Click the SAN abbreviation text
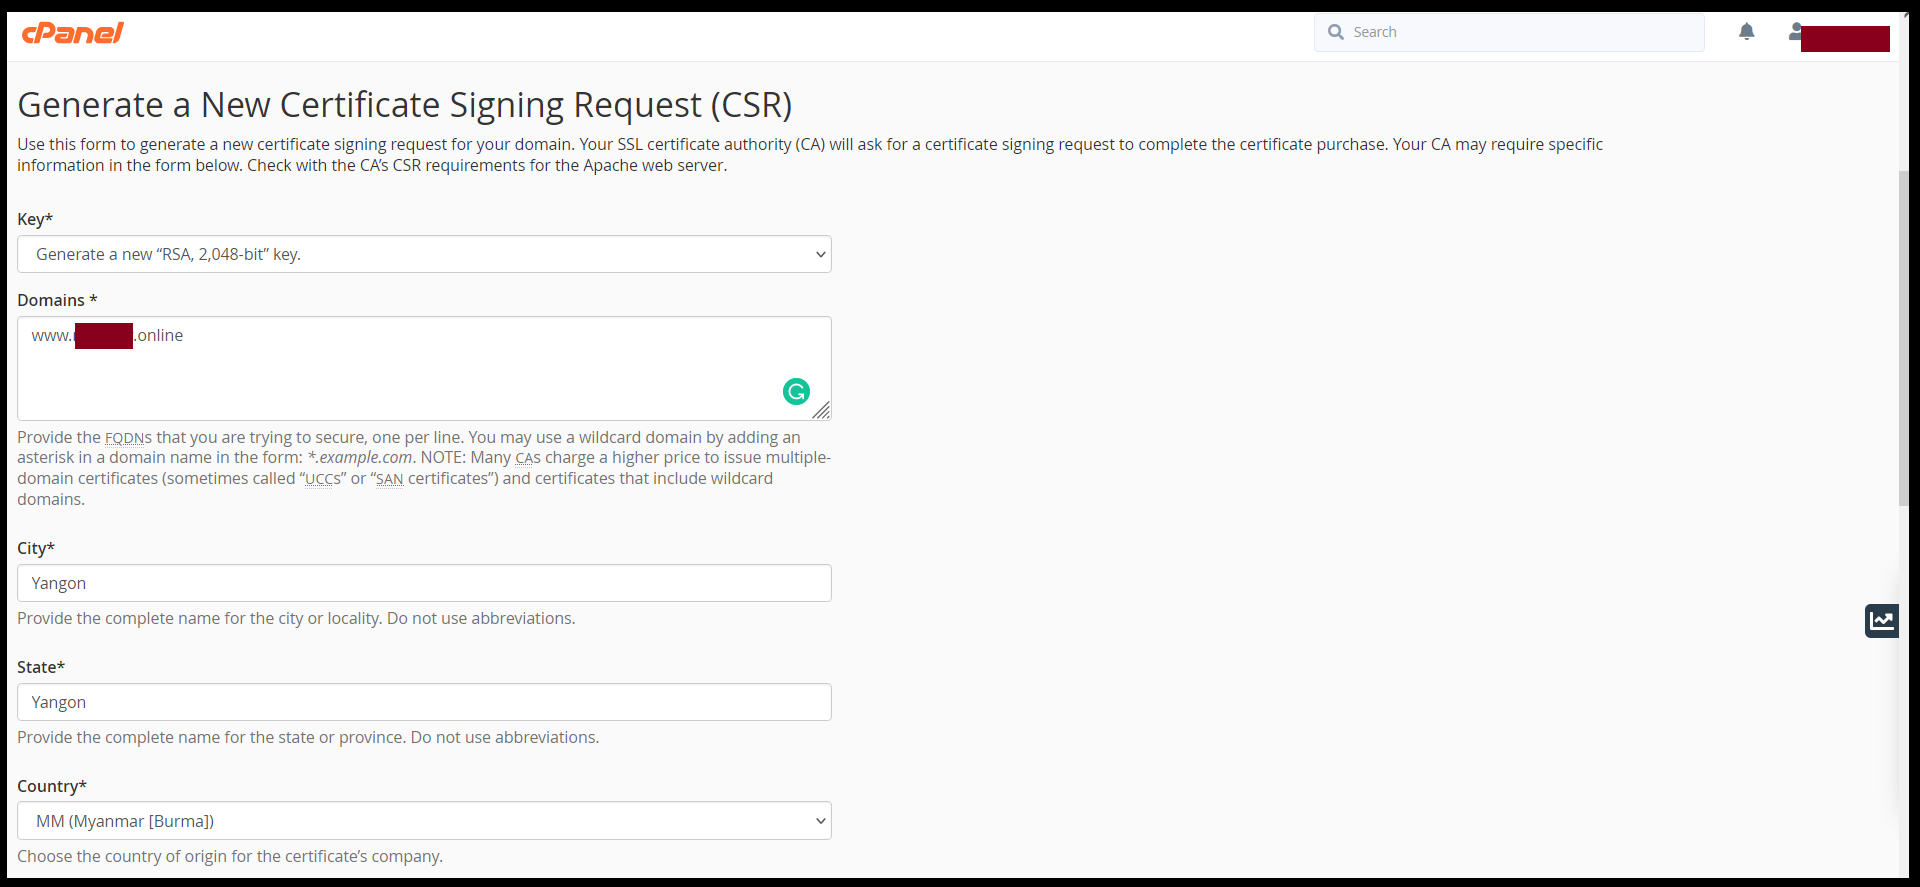Screen dimensions: 1920x887 click(389, 479)
